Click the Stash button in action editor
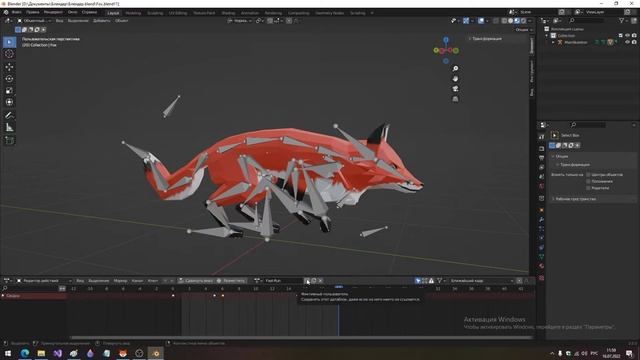Image resolution: width=640 pixels, height=360 pixels. pos(231,281)
